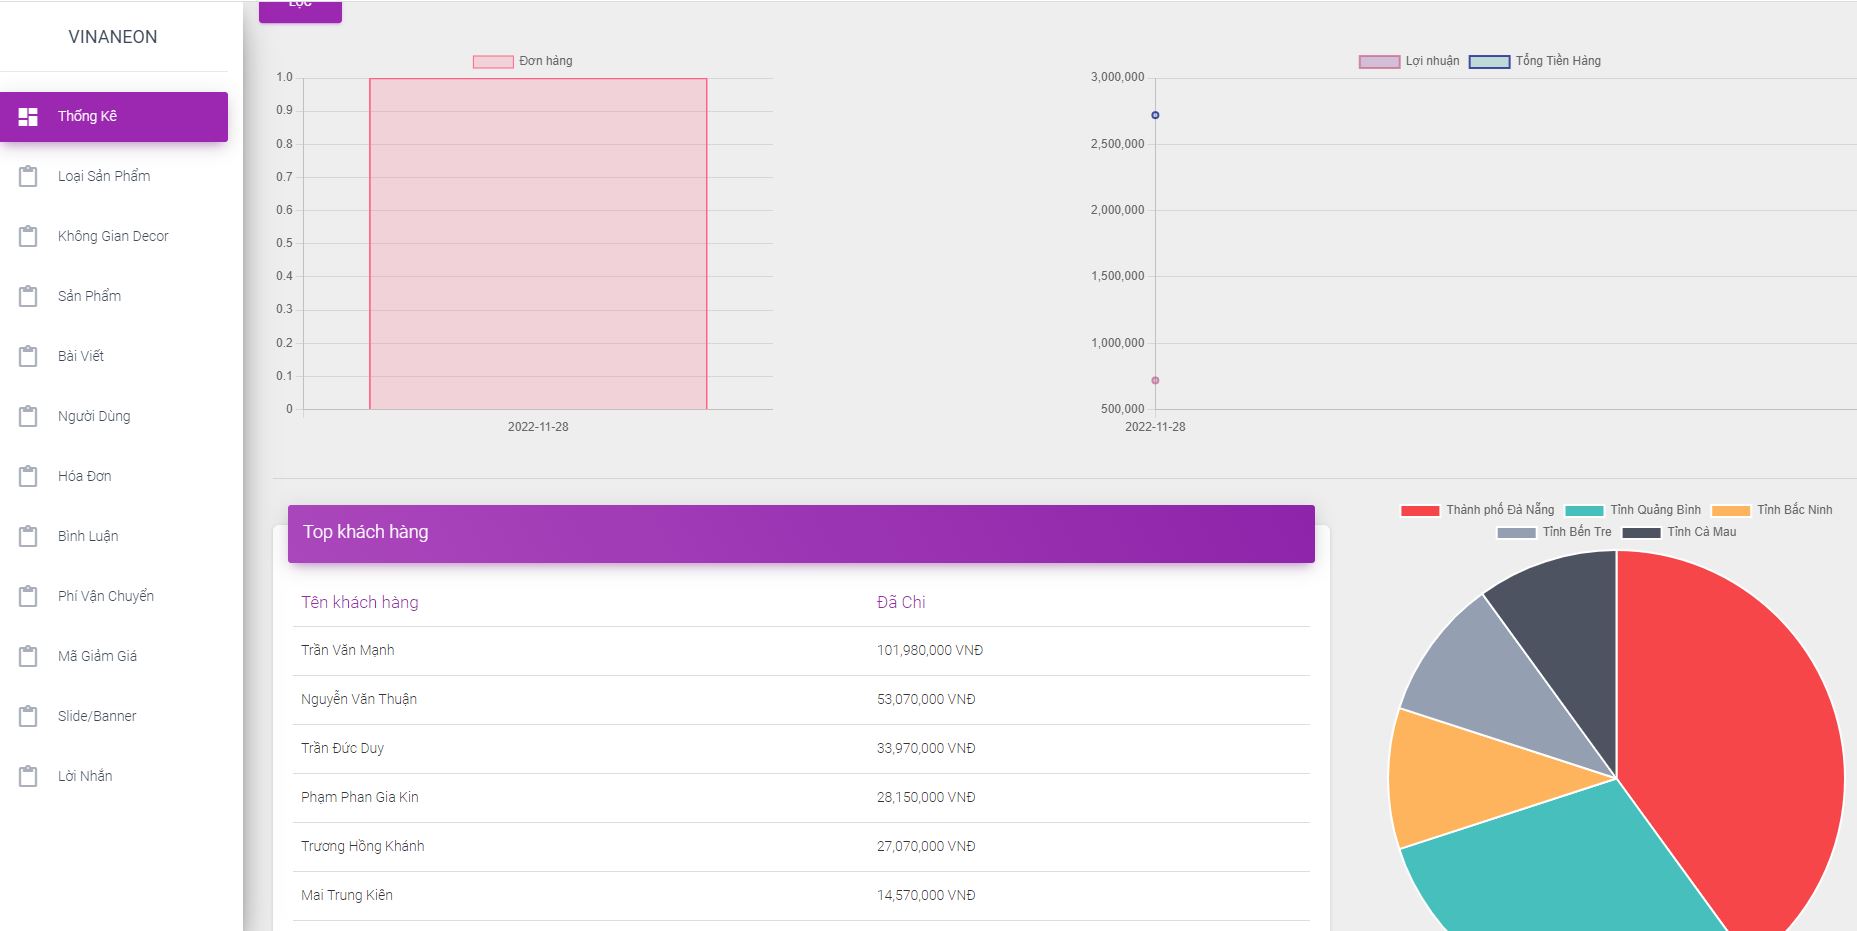Screen dimensions: 1857x931
Task: Click the Tỉnh Quảng Bình teal legend swatch
Action: [1584, 511]
